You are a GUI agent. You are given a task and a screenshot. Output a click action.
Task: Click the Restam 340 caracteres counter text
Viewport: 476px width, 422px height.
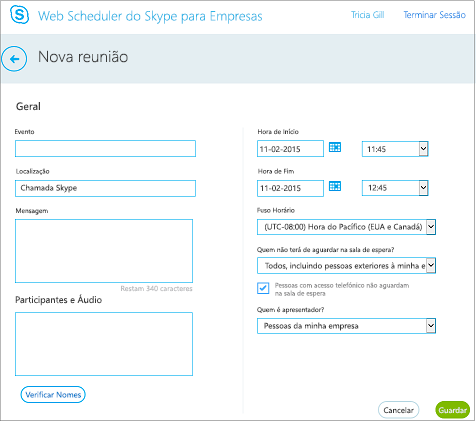tap(156, 289)
